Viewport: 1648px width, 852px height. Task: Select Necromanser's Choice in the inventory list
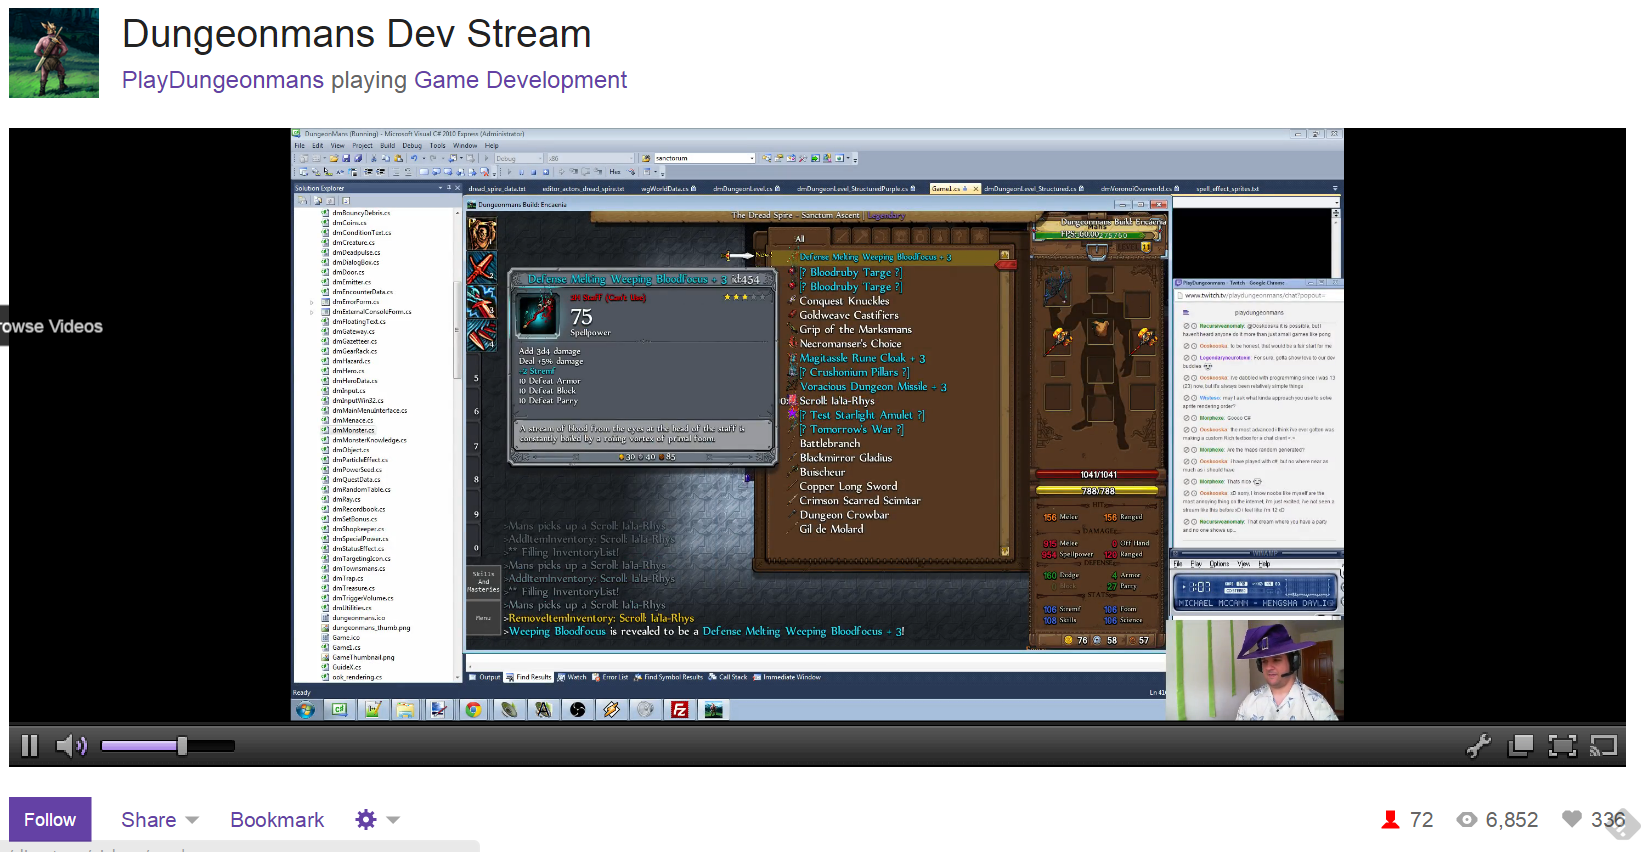pyautogui.click(x=850, y=343)
